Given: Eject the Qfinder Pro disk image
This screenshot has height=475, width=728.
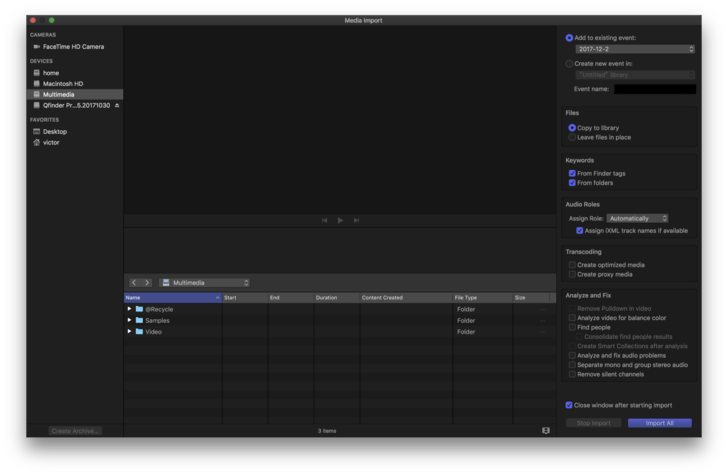Looking at the screenshot, I should tap(117, 105).
